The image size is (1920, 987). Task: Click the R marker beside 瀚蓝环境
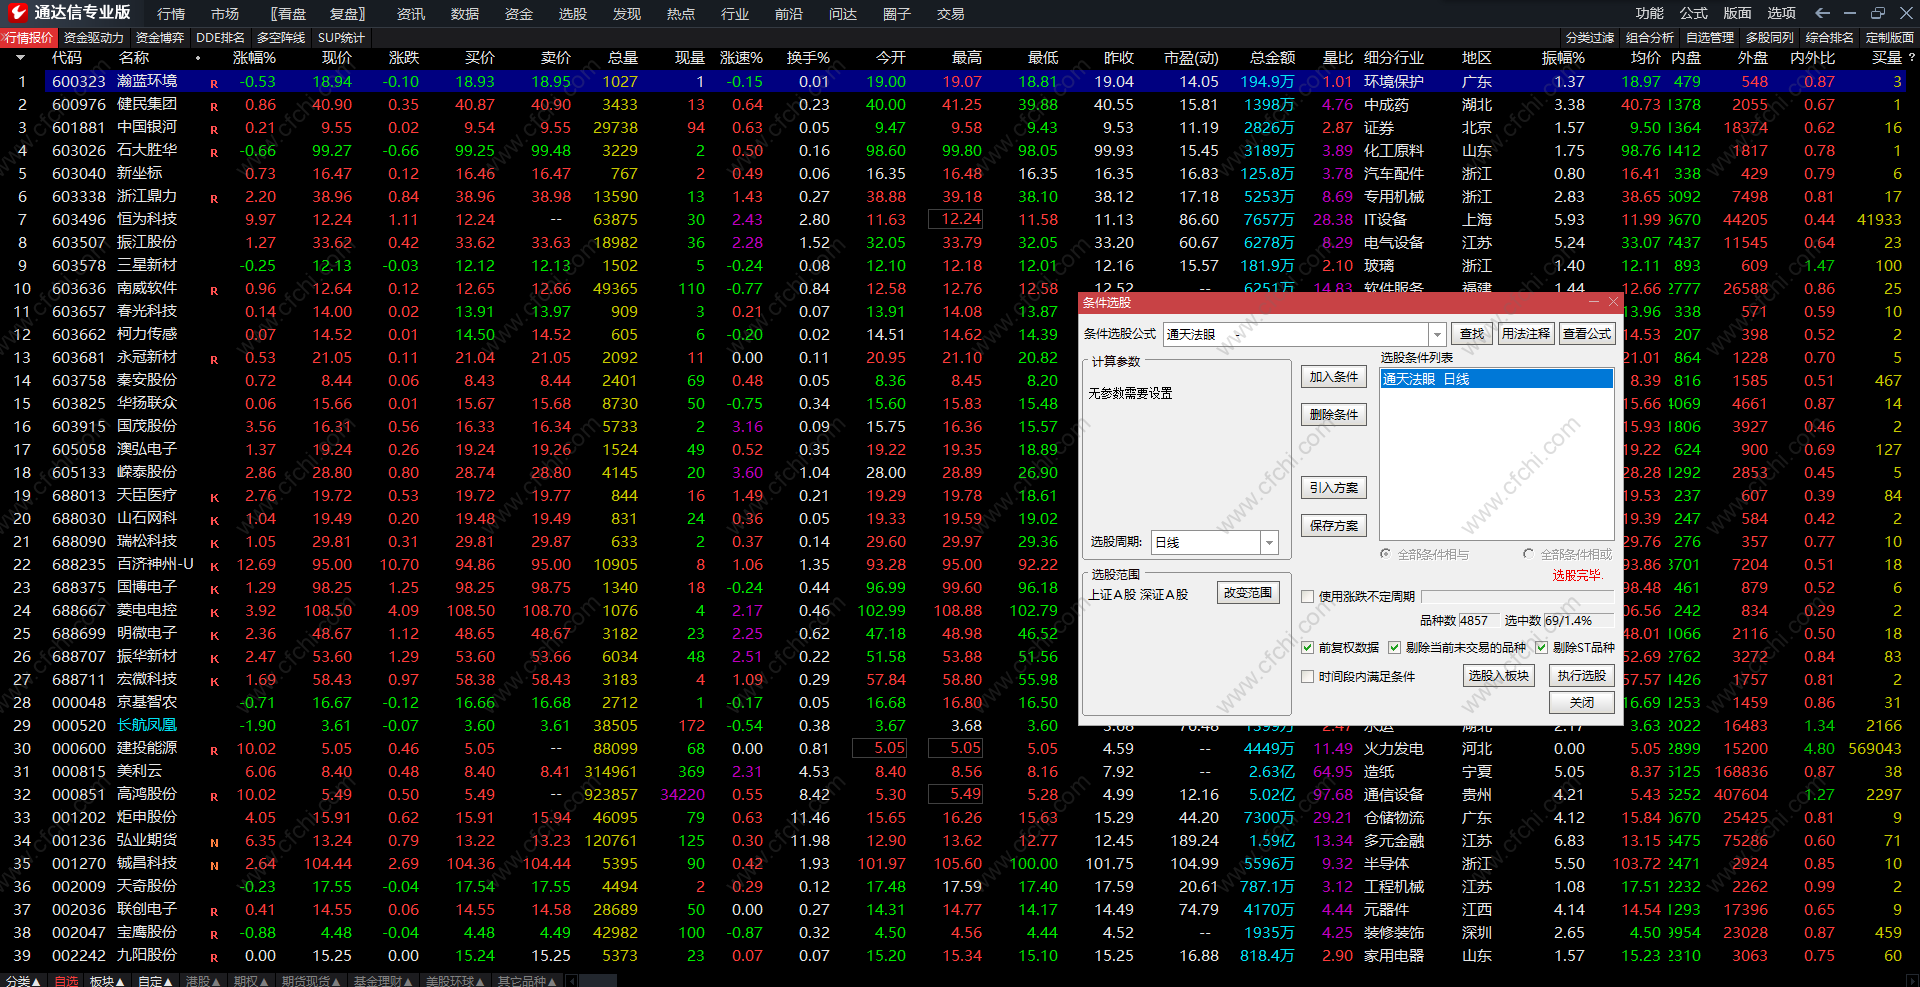[x=214, y=83]
